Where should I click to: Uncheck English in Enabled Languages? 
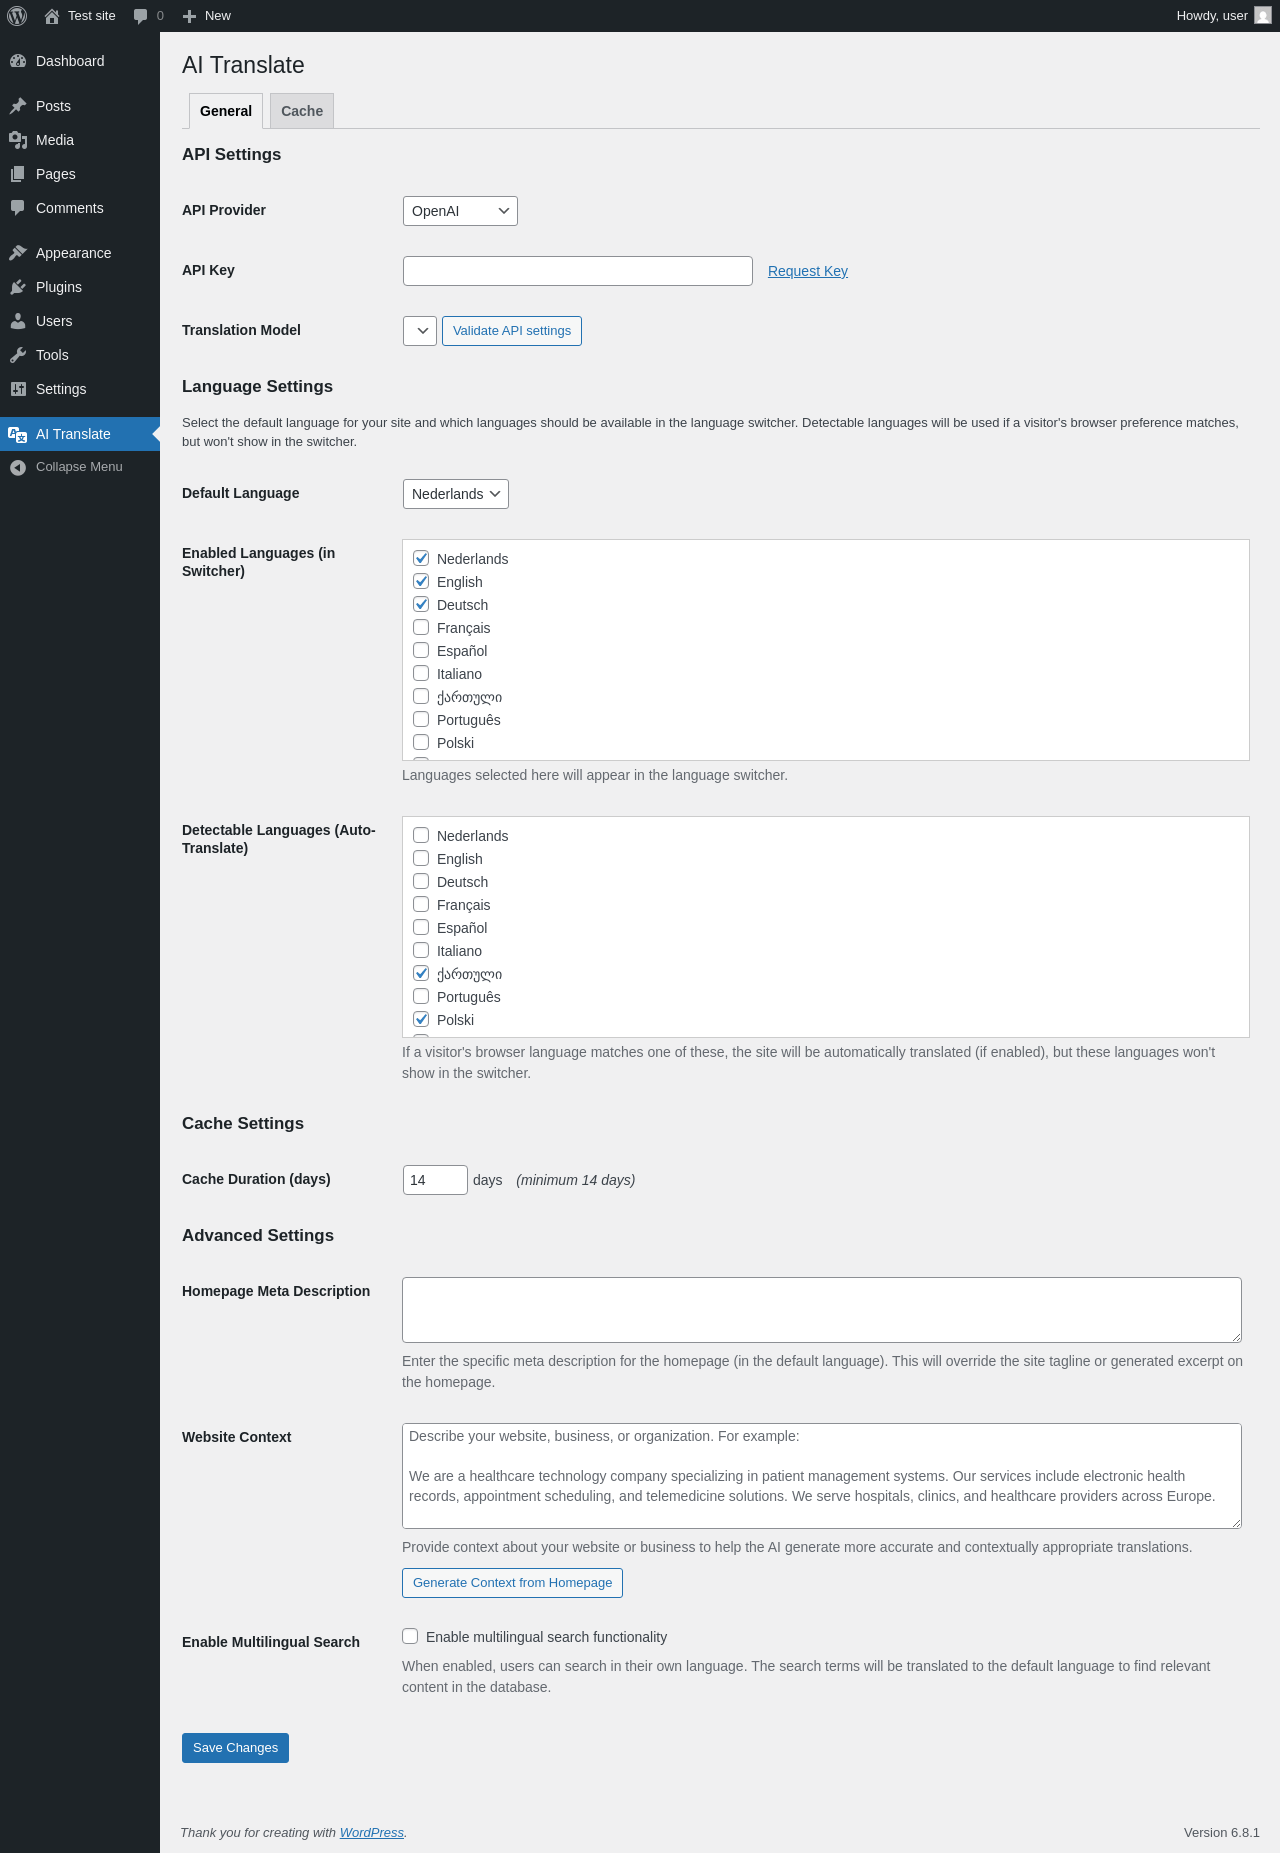421,581
